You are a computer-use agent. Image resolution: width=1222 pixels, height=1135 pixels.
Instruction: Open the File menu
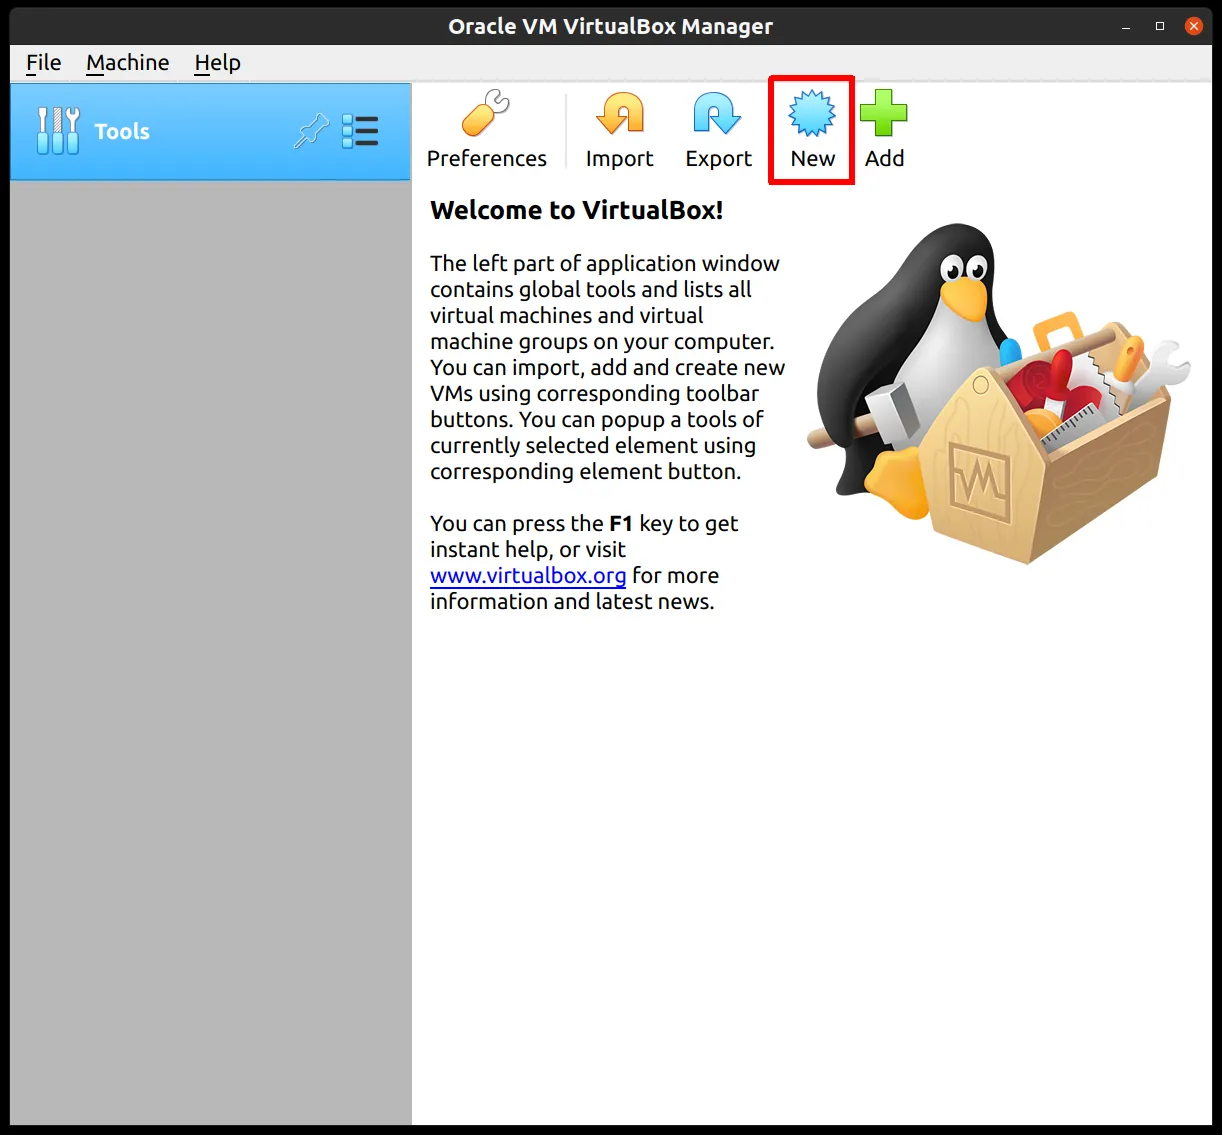pyautogui.click(x=43, y=63)
